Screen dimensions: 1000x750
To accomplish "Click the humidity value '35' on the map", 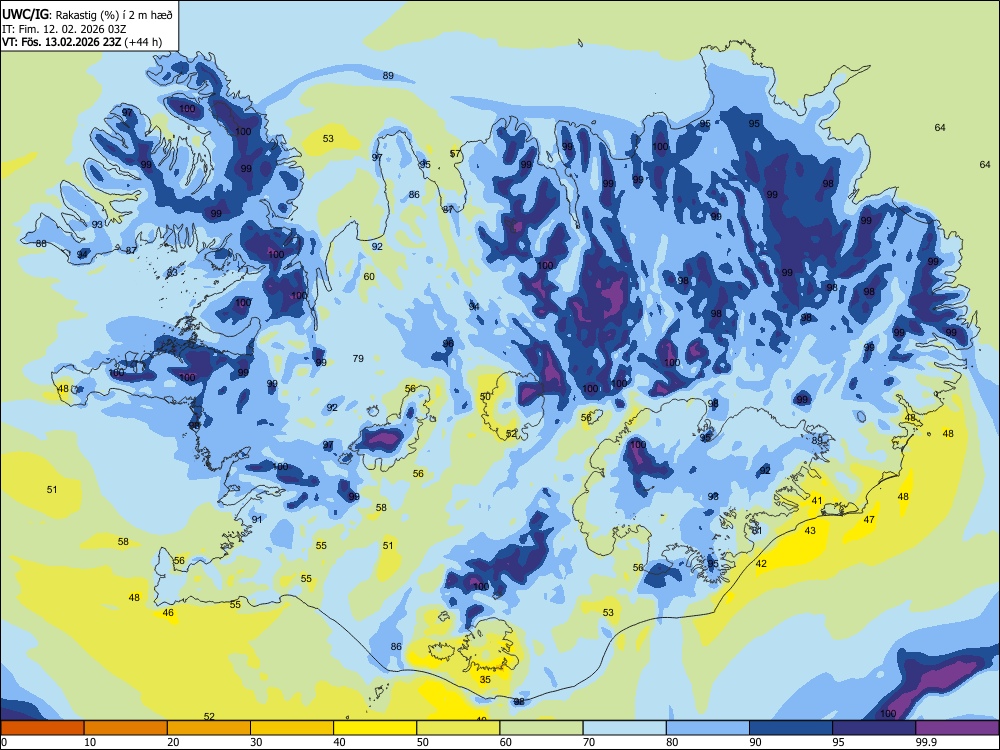I will 485,679.
